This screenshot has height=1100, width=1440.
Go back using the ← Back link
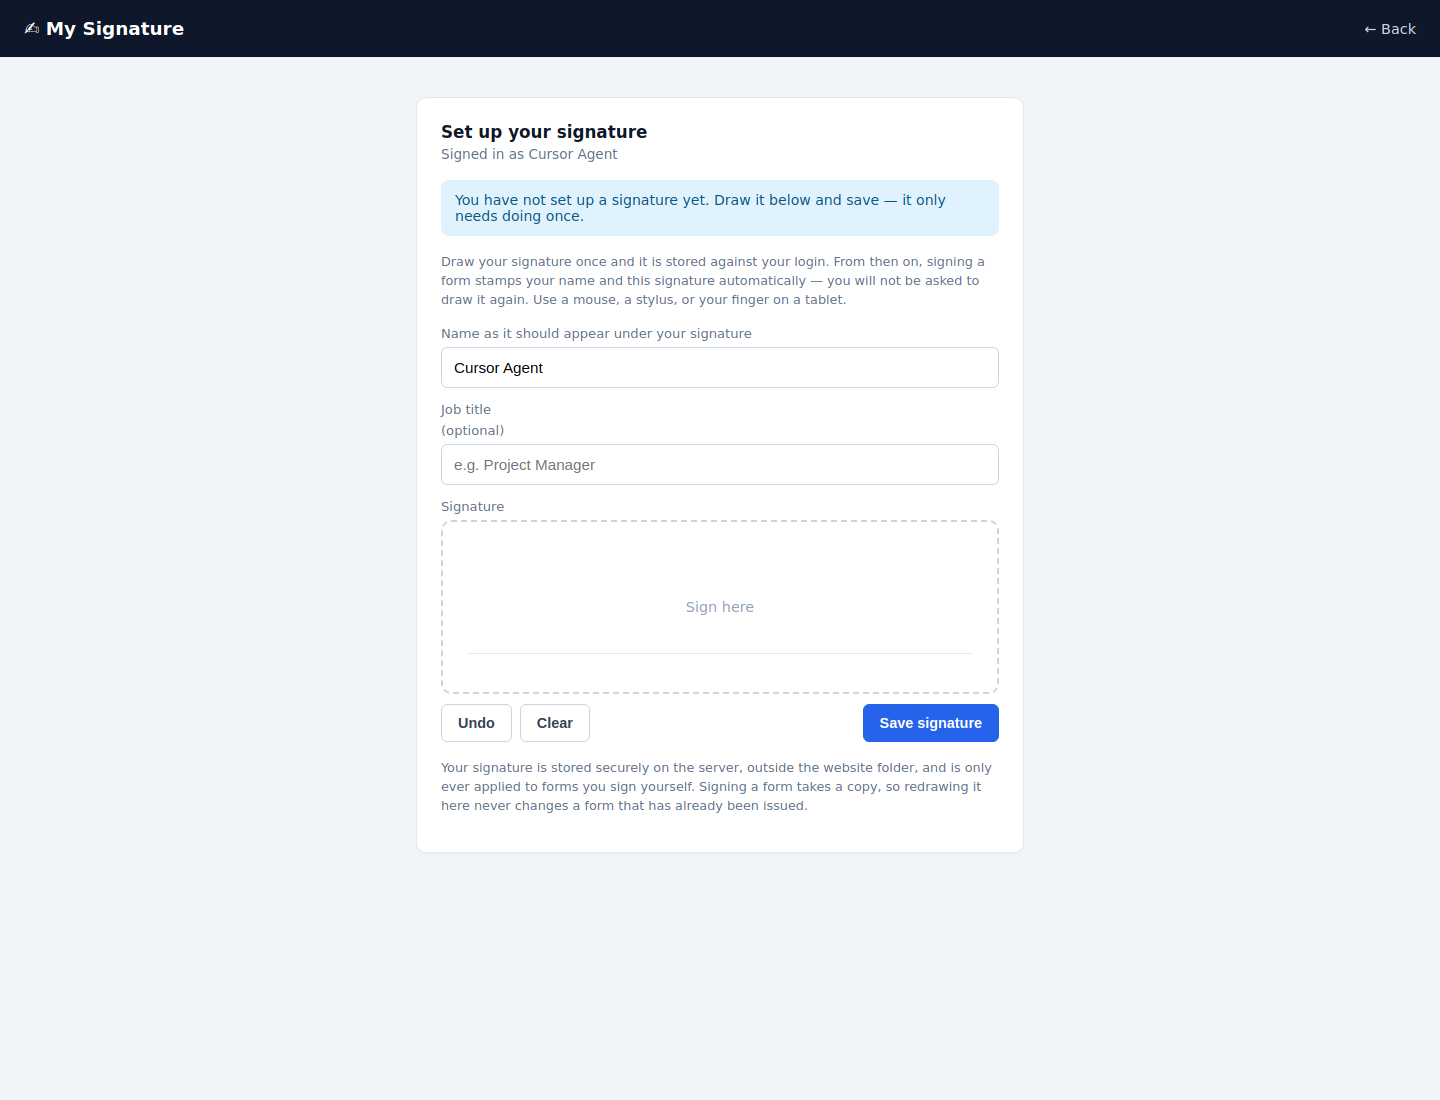click(1390, 29)
